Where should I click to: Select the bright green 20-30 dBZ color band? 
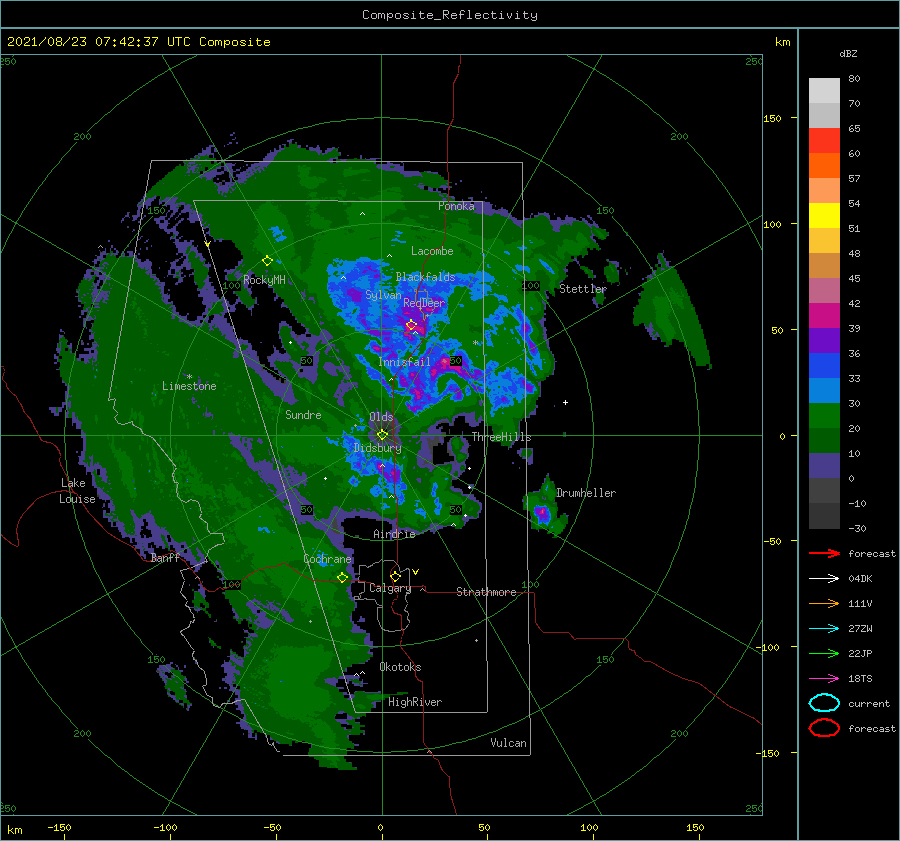(824, 416)
